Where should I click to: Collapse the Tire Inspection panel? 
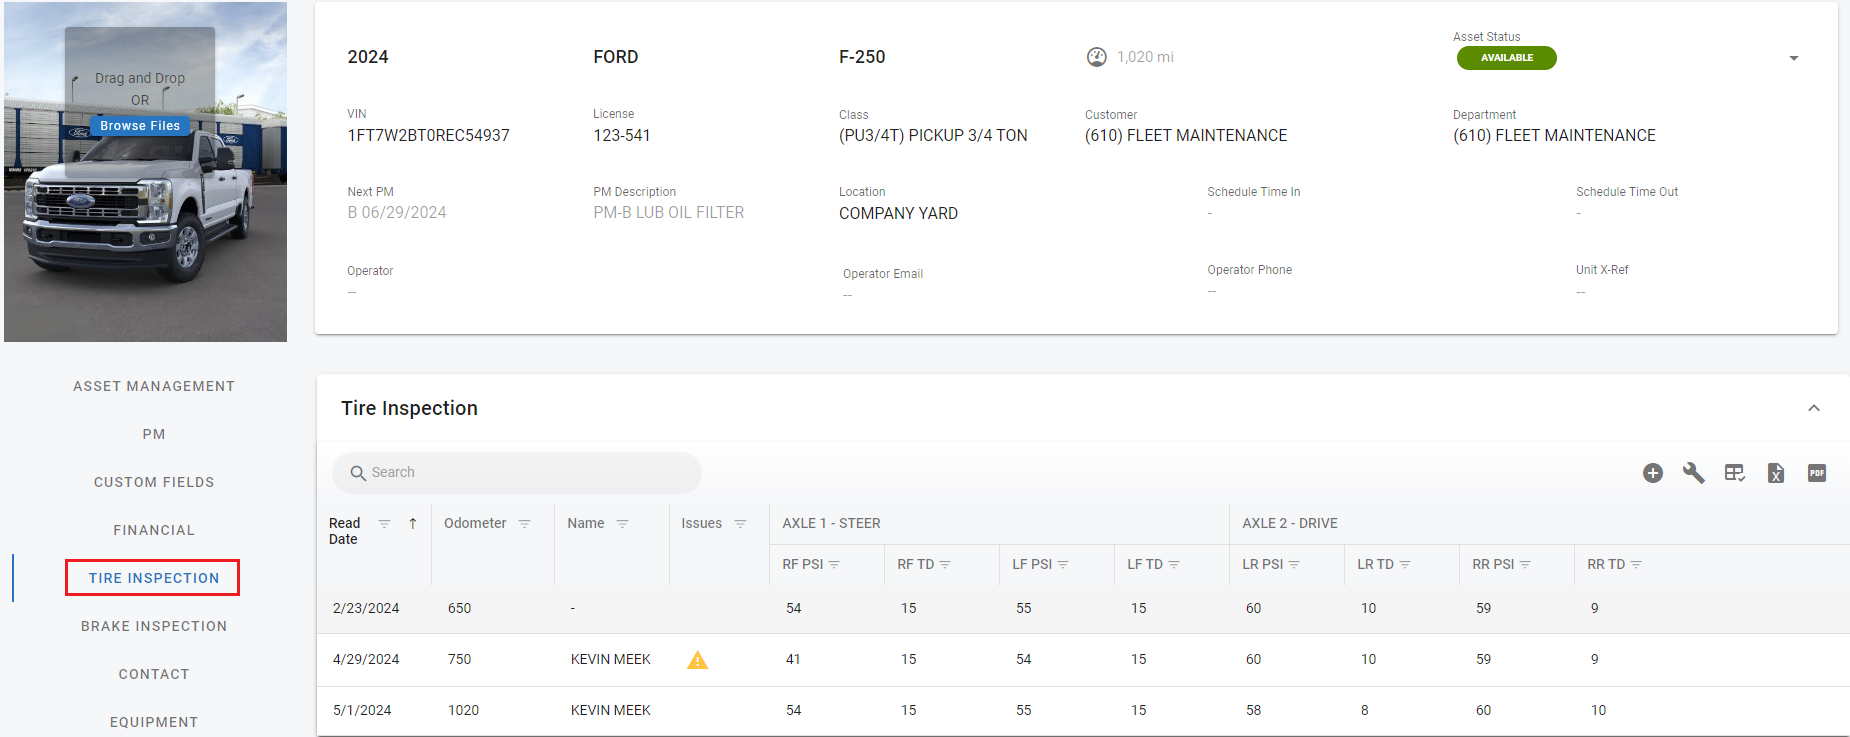[1814, 408]
